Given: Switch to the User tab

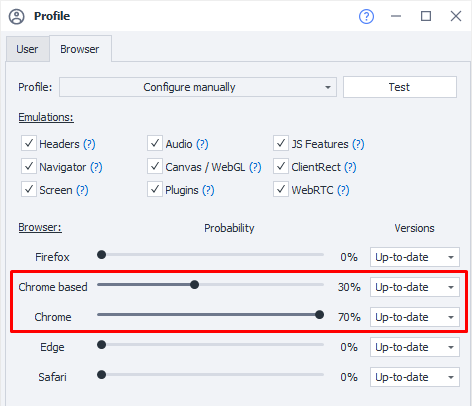Looking at the screenshot, I should click(27, 49).
